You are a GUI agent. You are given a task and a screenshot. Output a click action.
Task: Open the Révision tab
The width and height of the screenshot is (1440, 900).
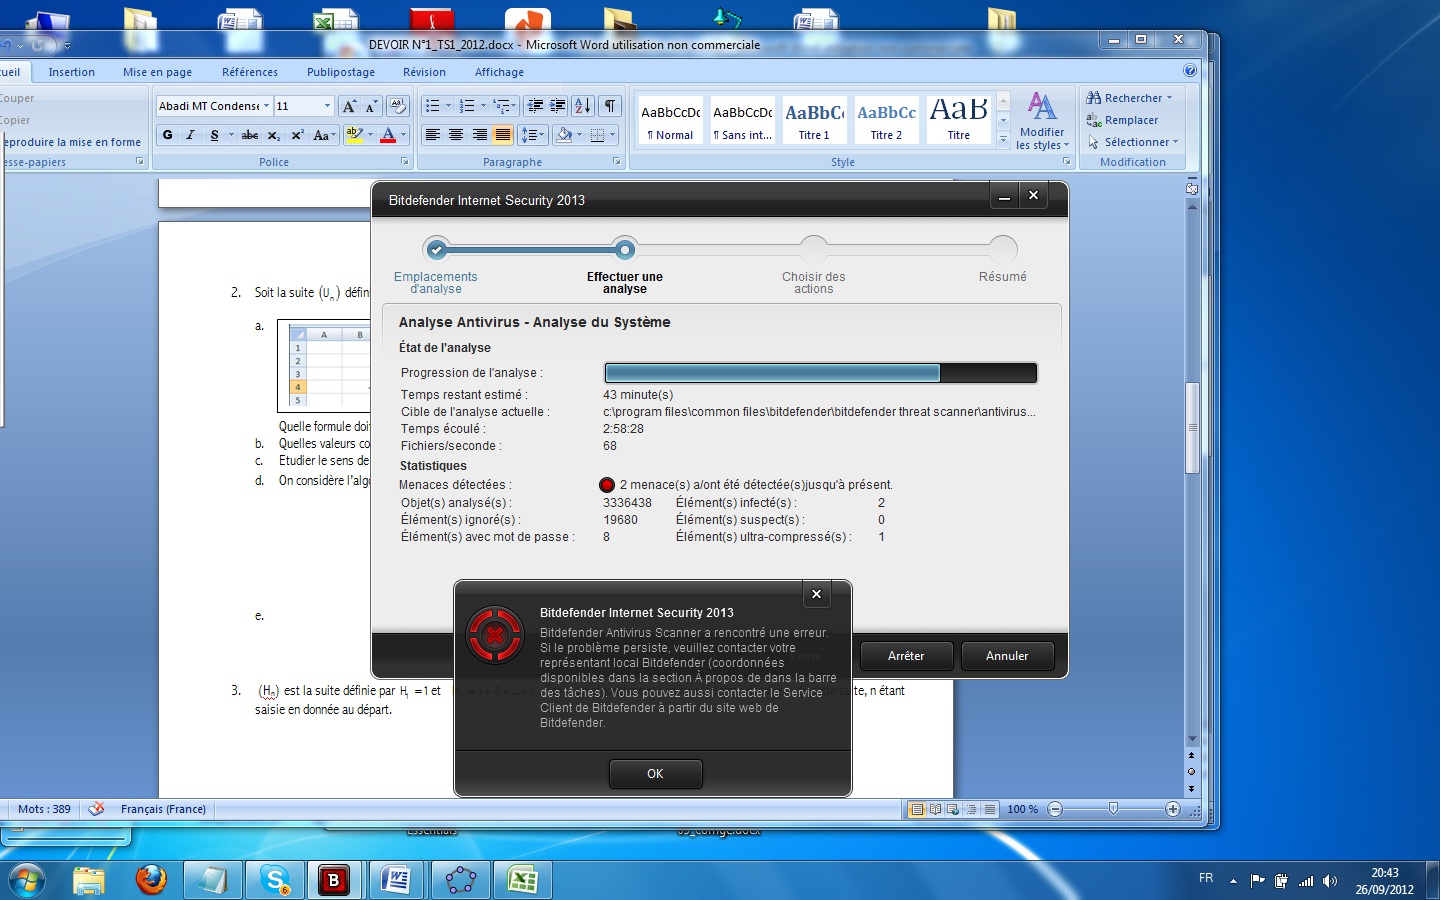(424, 72)
